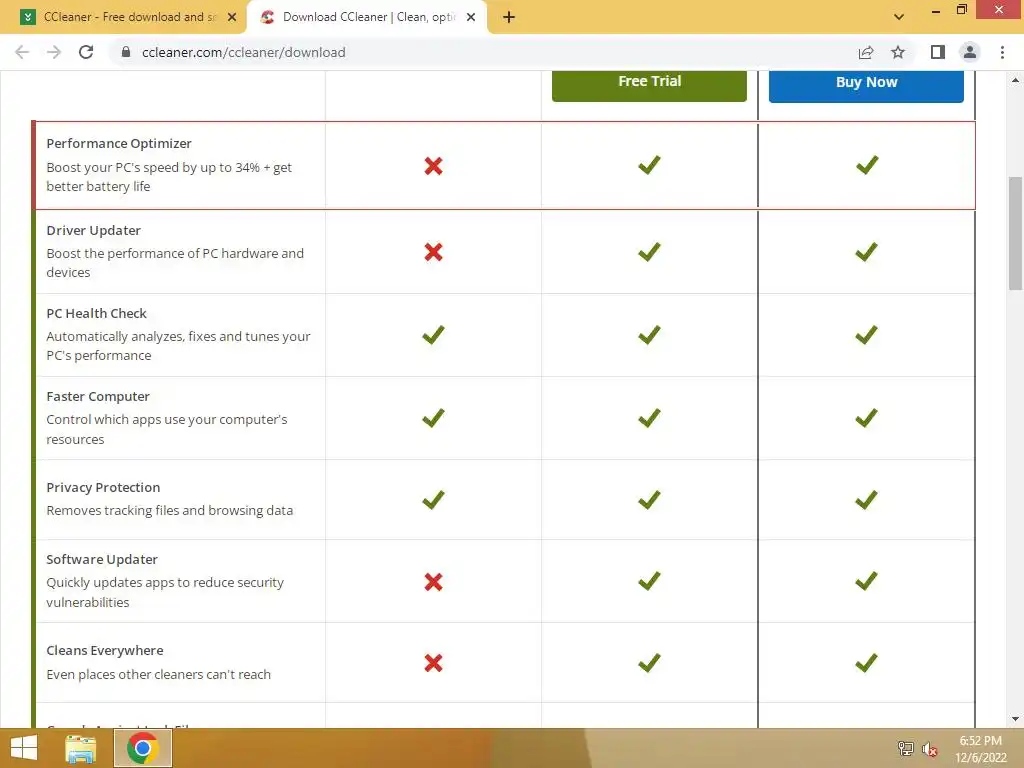Click 'Removes tracking files and browsing data' text
The width and height of the screenshot is (1024, 768).
point(170,511)
